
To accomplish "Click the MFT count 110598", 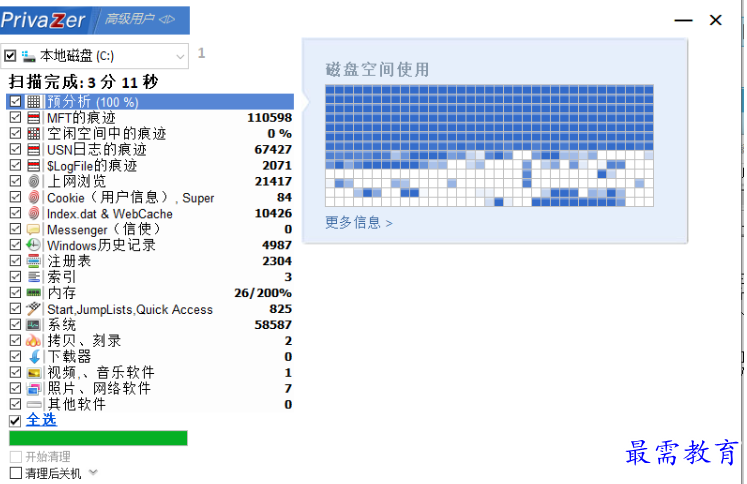I will (x=269, y=118).
